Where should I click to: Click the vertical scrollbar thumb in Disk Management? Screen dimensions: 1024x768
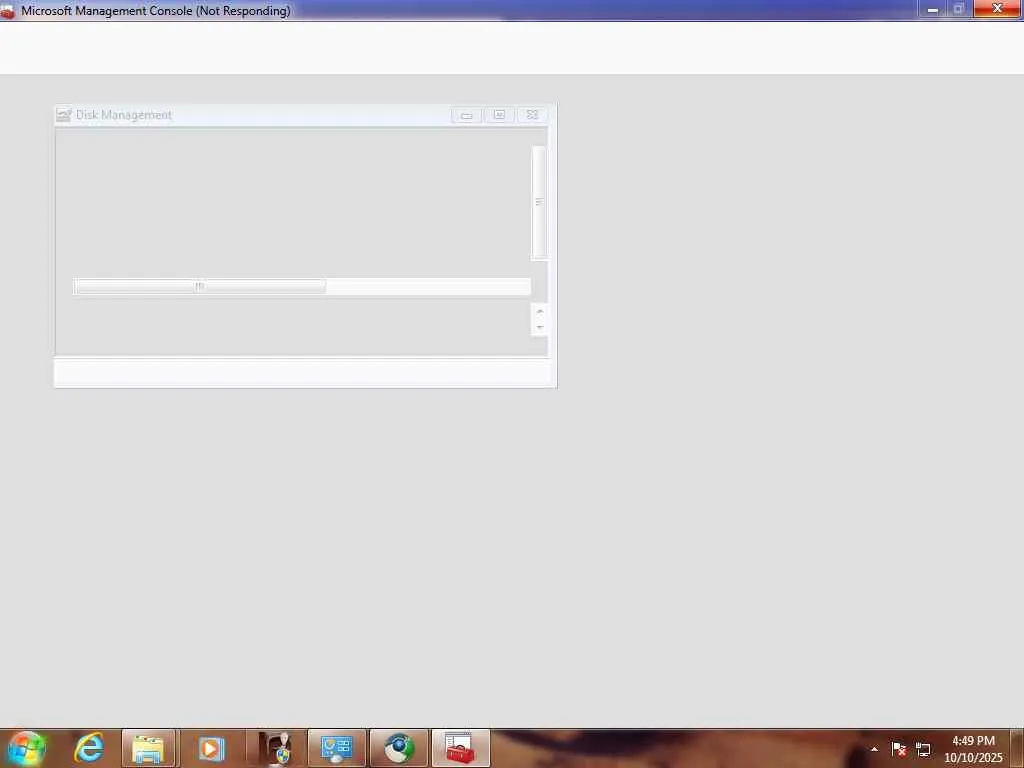539,202
